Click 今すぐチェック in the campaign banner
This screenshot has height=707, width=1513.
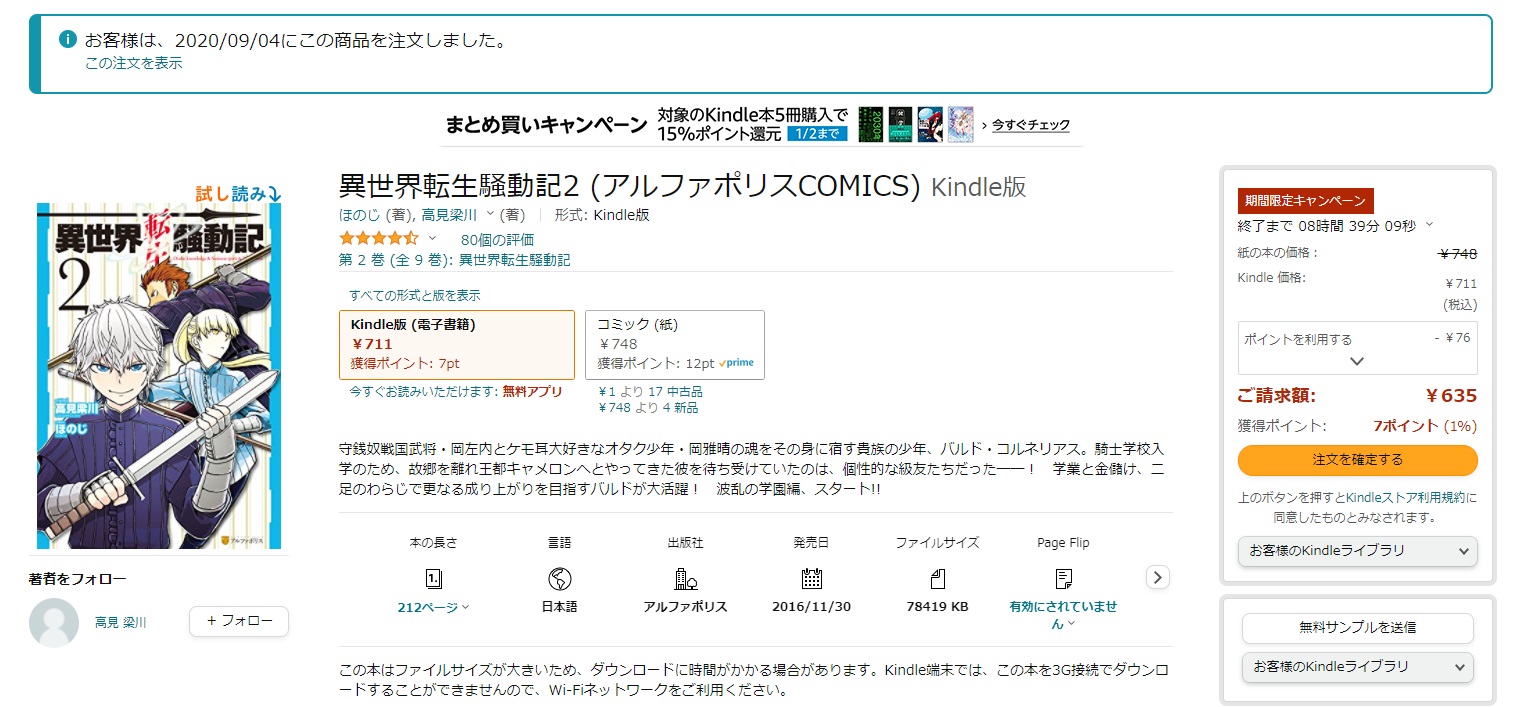pyautogui.click(x=1030, y=125)
